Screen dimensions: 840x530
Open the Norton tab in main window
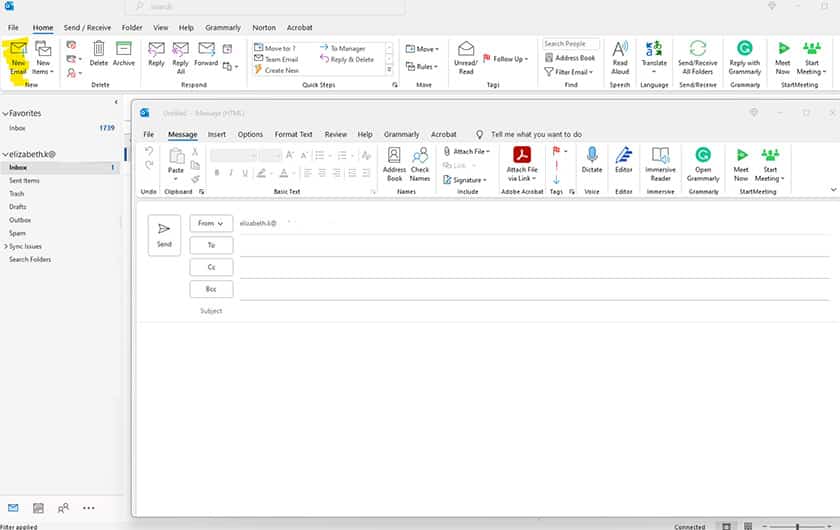[264, 27]
